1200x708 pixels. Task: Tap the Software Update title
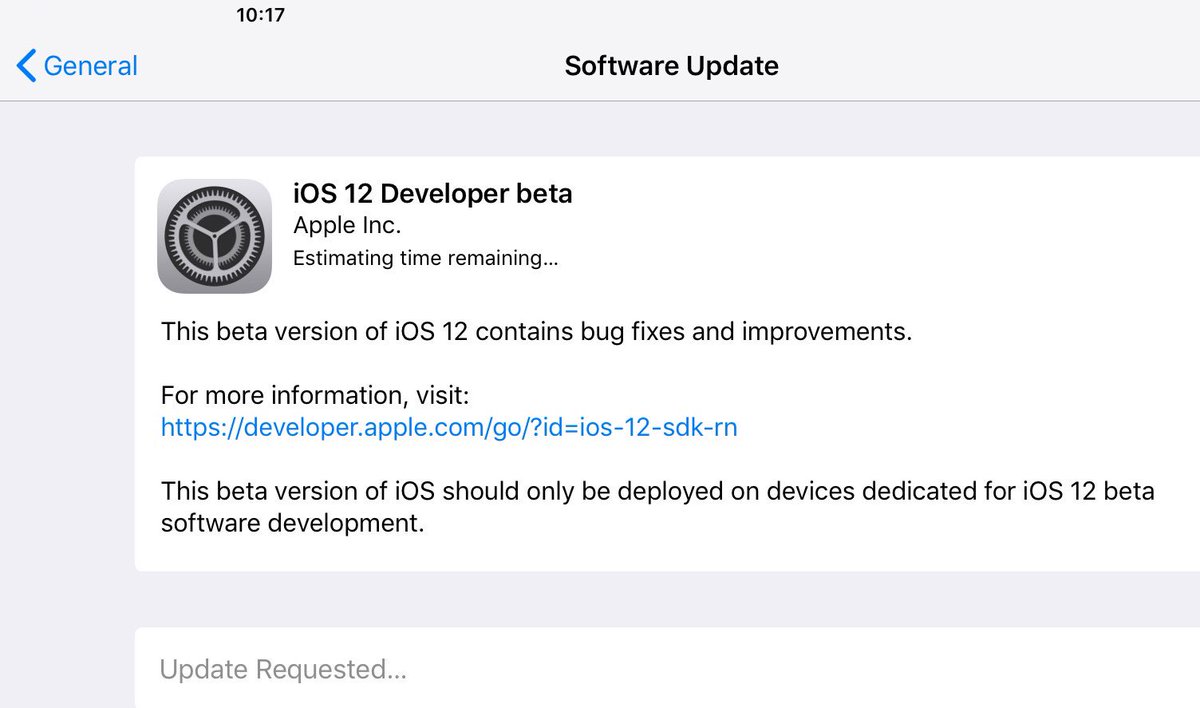pyautogui.click(x=671, y=66)
